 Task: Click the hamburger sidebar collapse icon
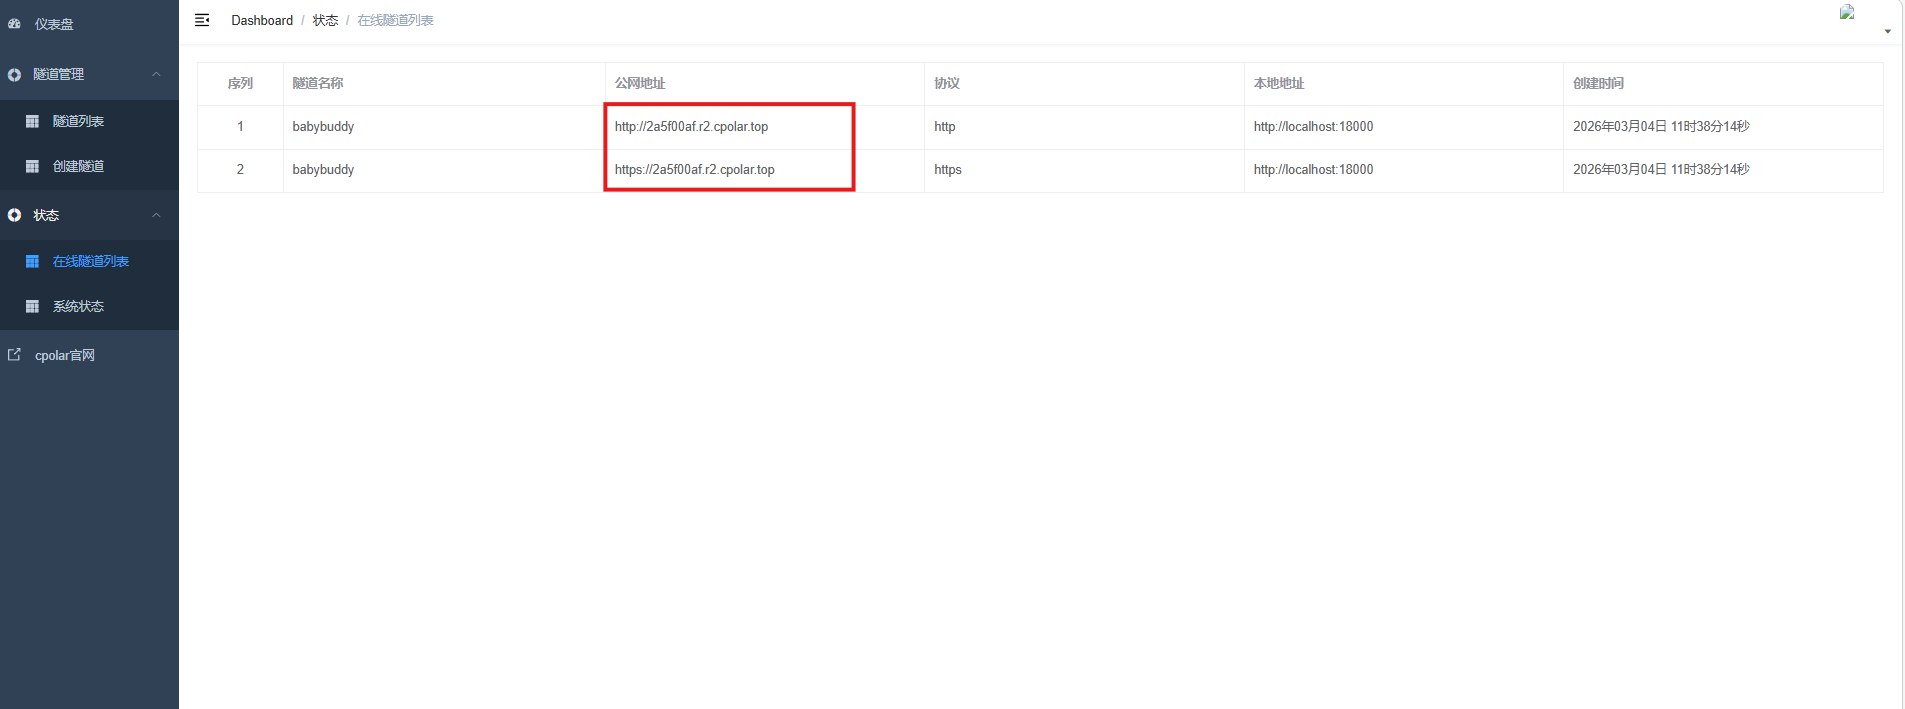tap(202, 20)
